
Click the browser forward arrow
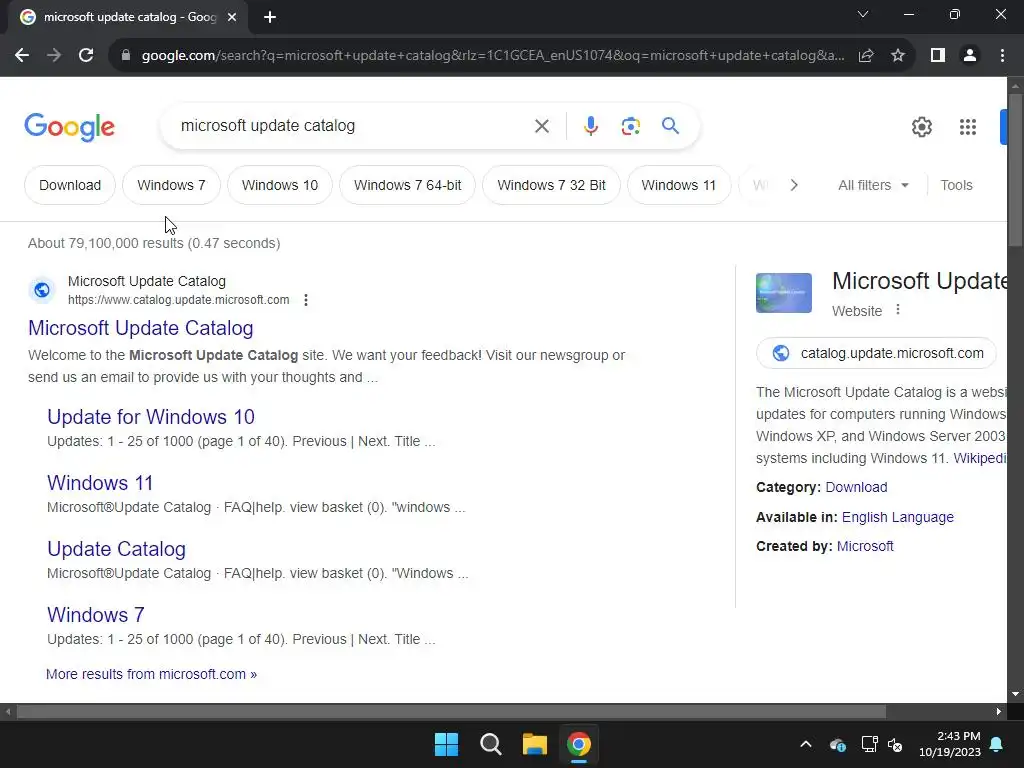point(54,56)
